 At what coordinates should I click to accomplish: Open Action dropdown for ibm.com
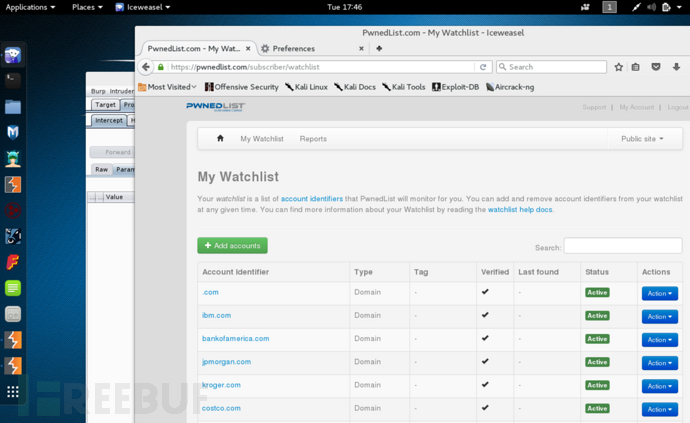660,316
